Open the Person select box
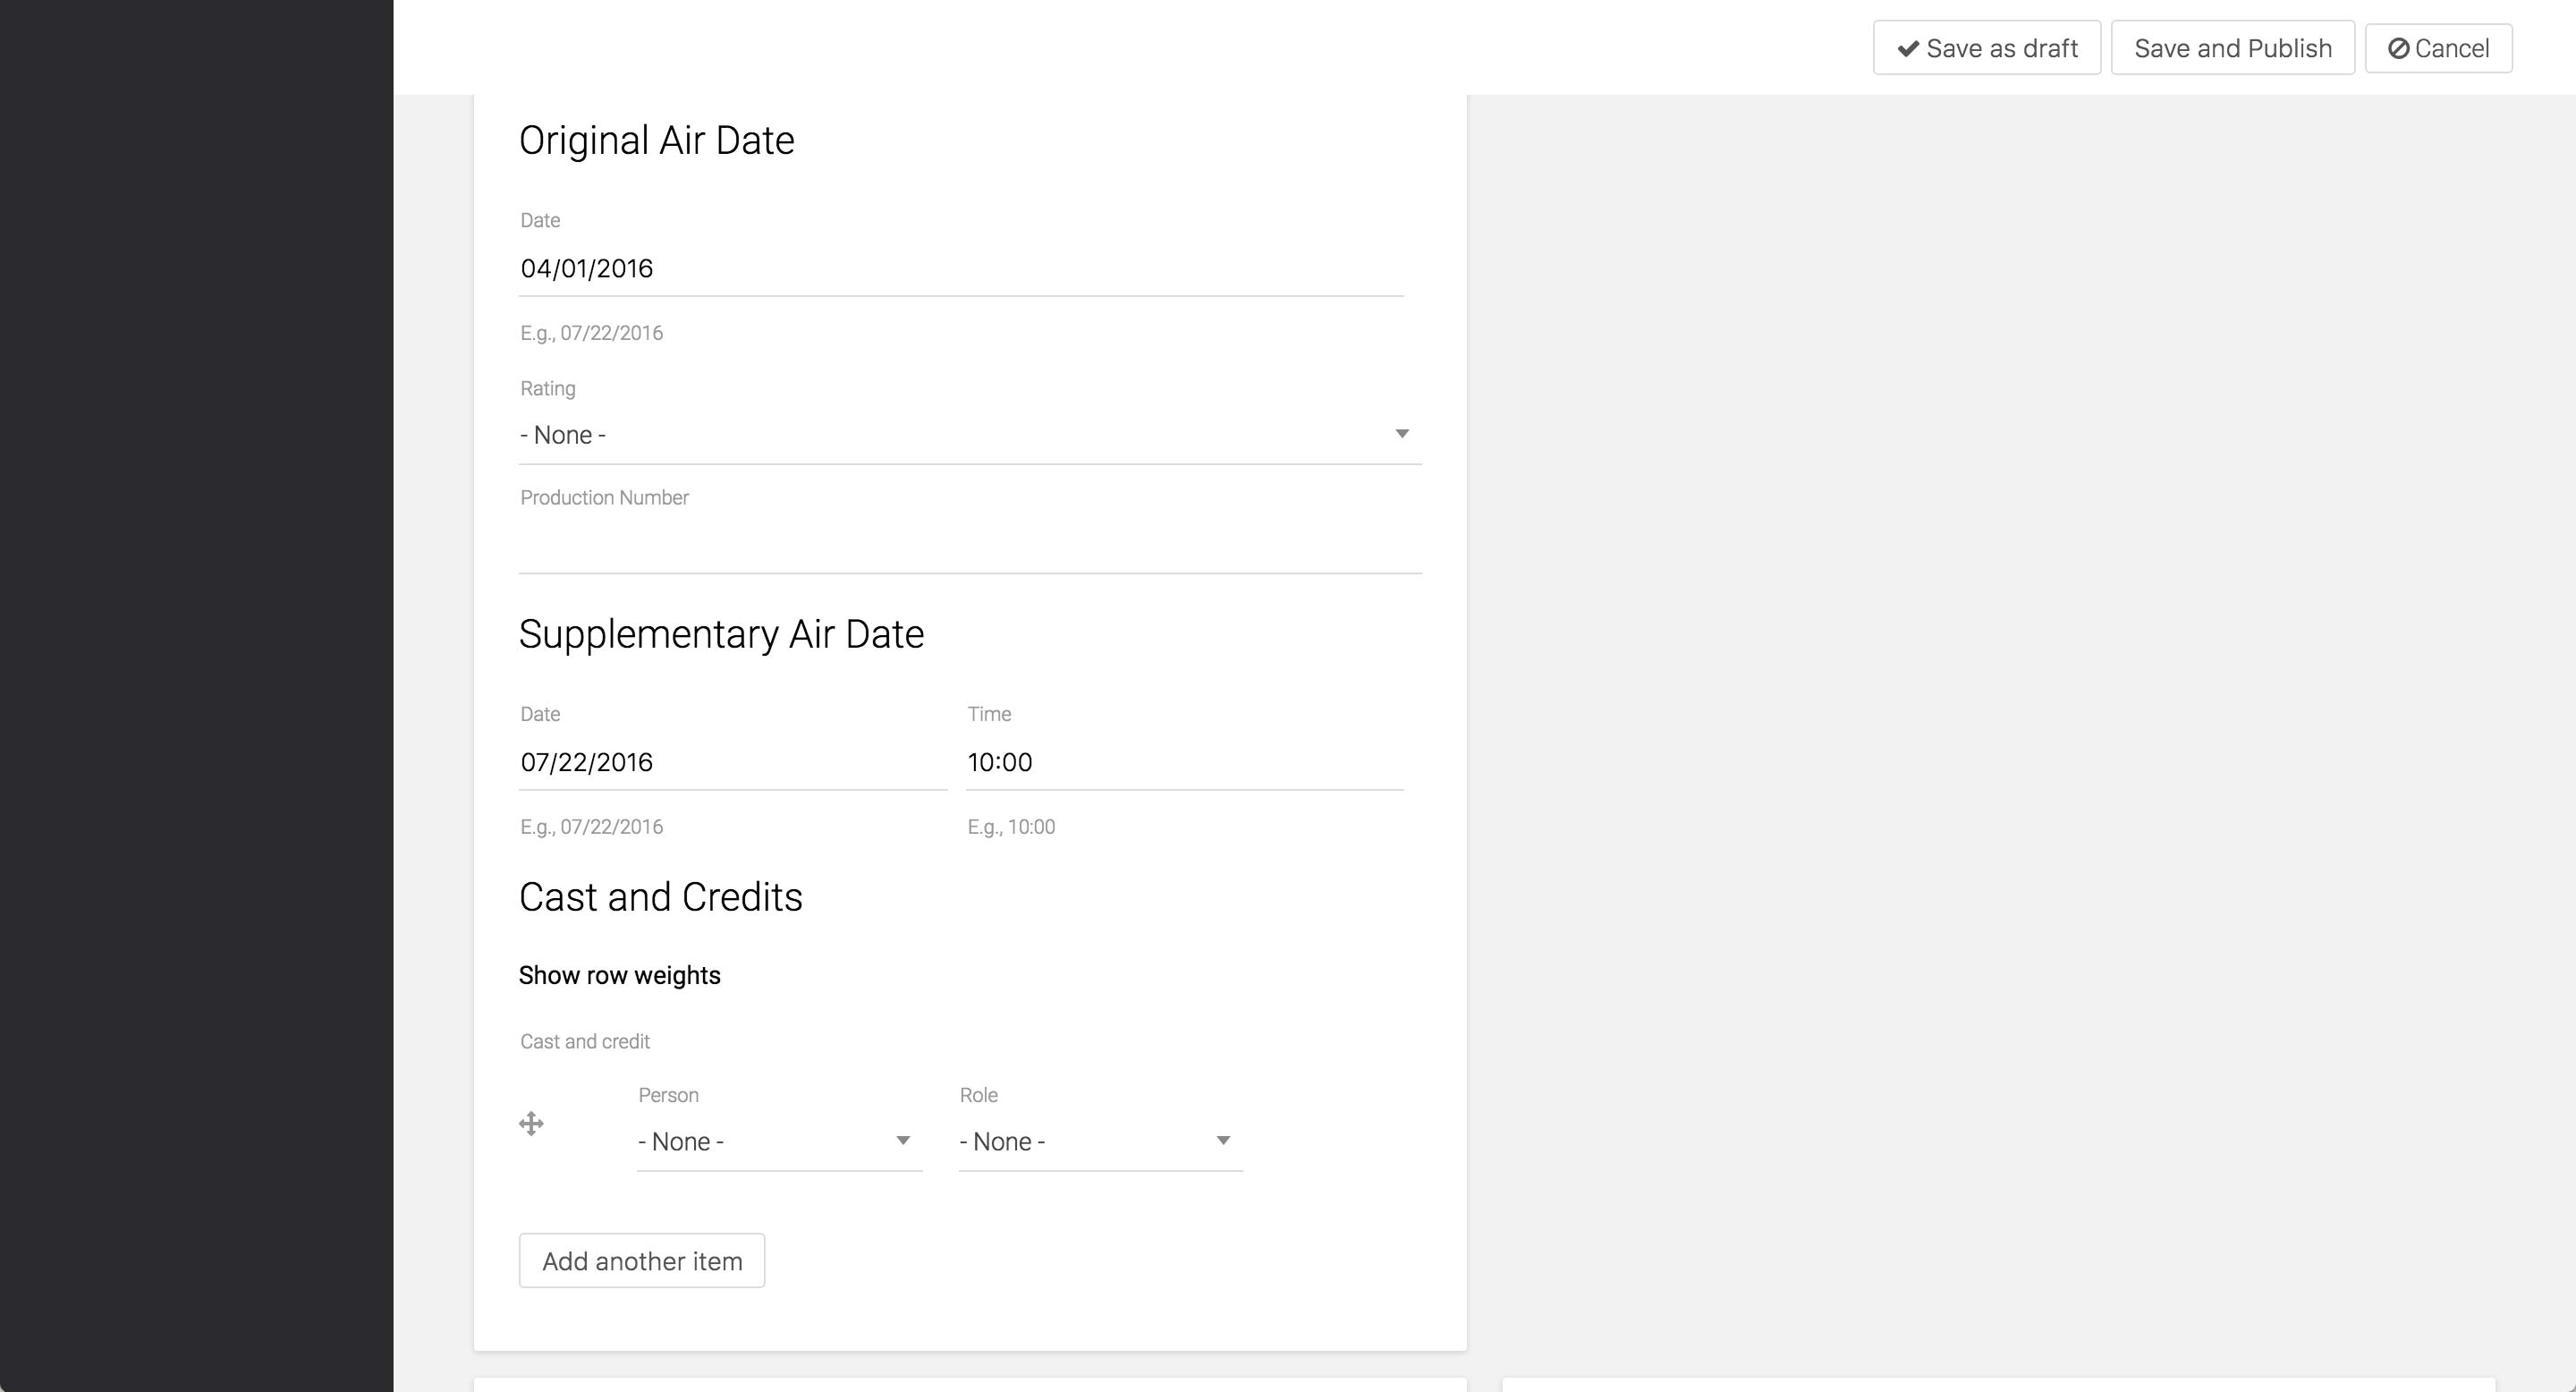 (x=760, y=1142)
